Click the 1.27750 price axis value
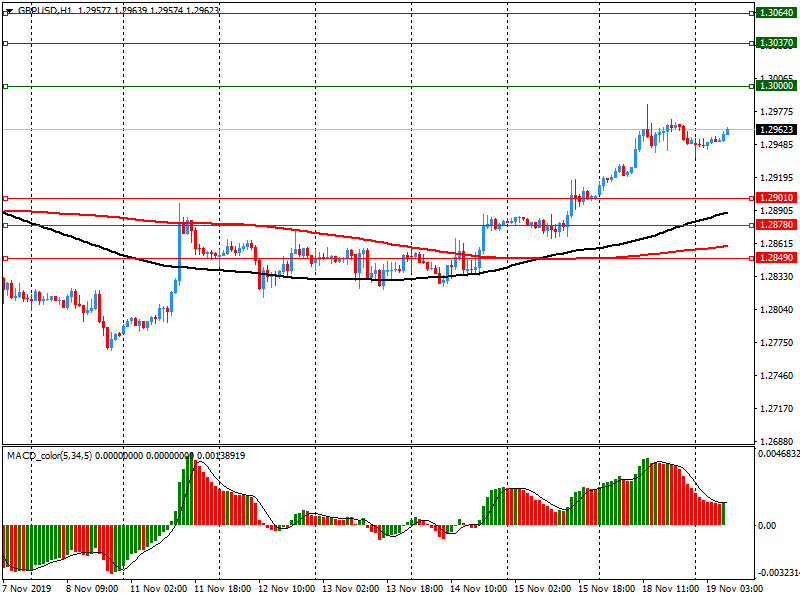800x600 pixels. [777, 343]
